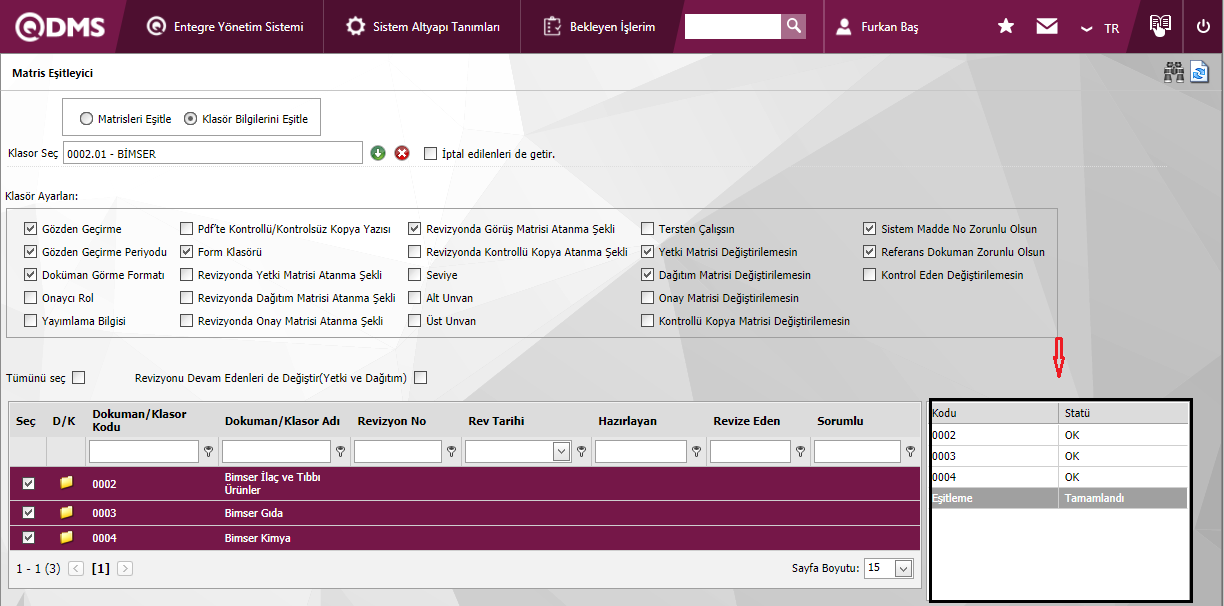Focus the top bar search field

point(732,26)
